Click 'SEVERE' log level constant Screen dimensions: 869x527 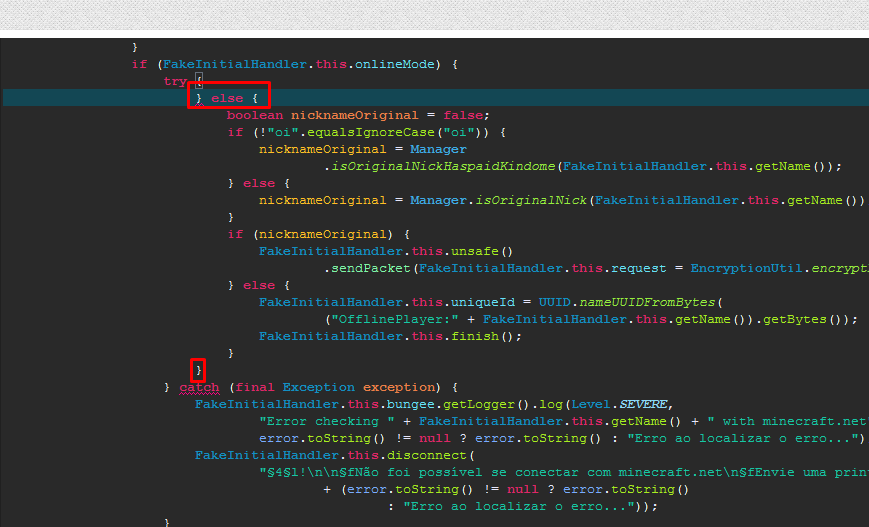click(x=643, y=405)
